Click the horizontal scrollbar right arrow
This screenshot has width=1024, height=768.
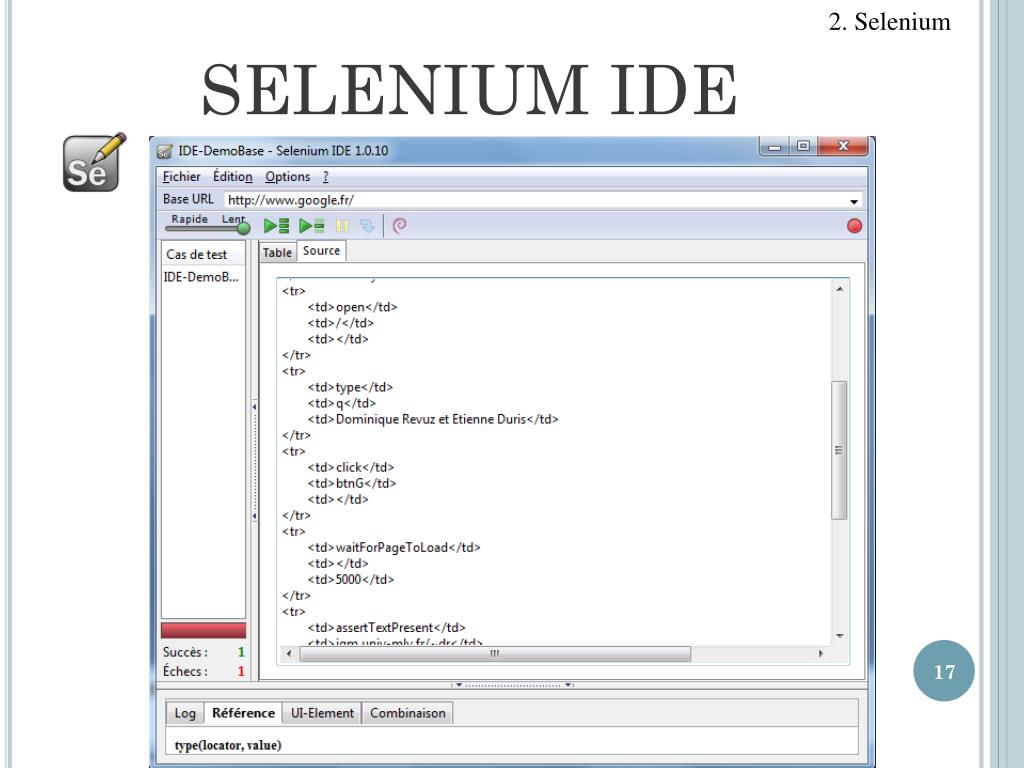tap(821, 653)
